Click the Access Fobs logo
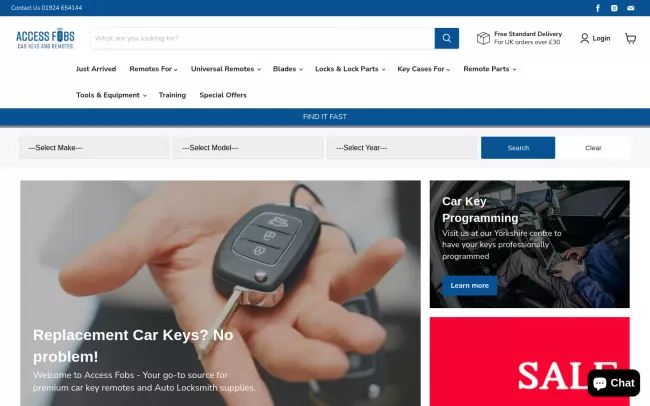The height and width of the screenshot is (406, 650). coord(45,39)
